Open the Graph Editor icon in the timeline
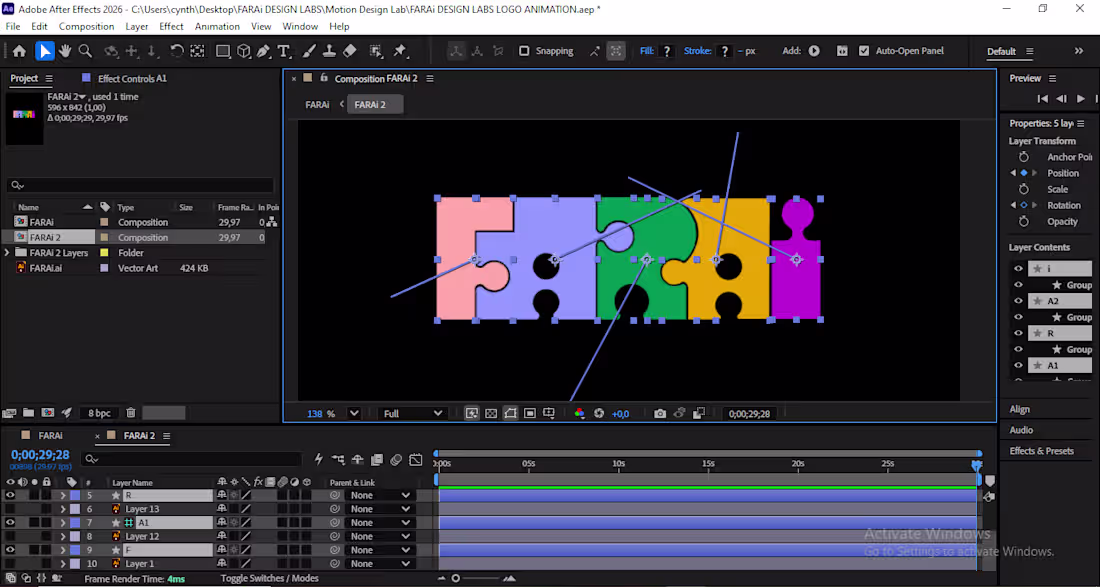1100x587 pixels. click(x=416, y=459)
